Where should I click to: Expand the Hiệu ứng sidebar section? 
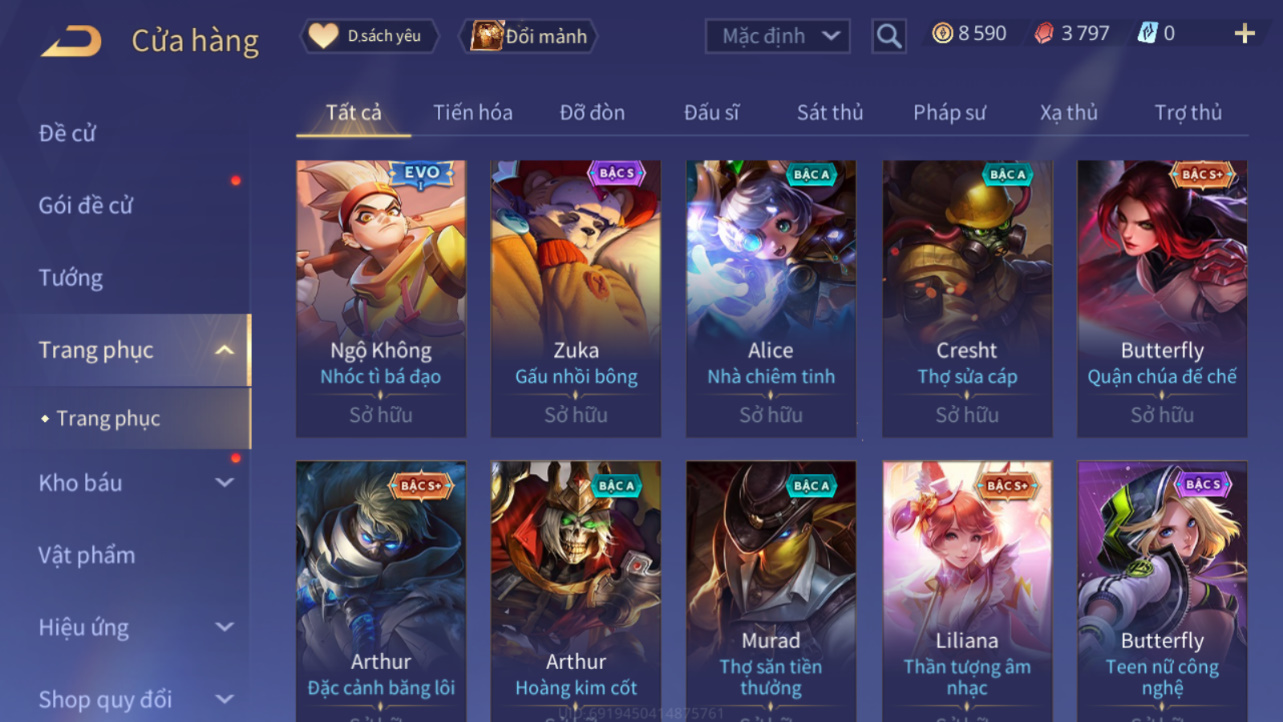click(225, 628)
